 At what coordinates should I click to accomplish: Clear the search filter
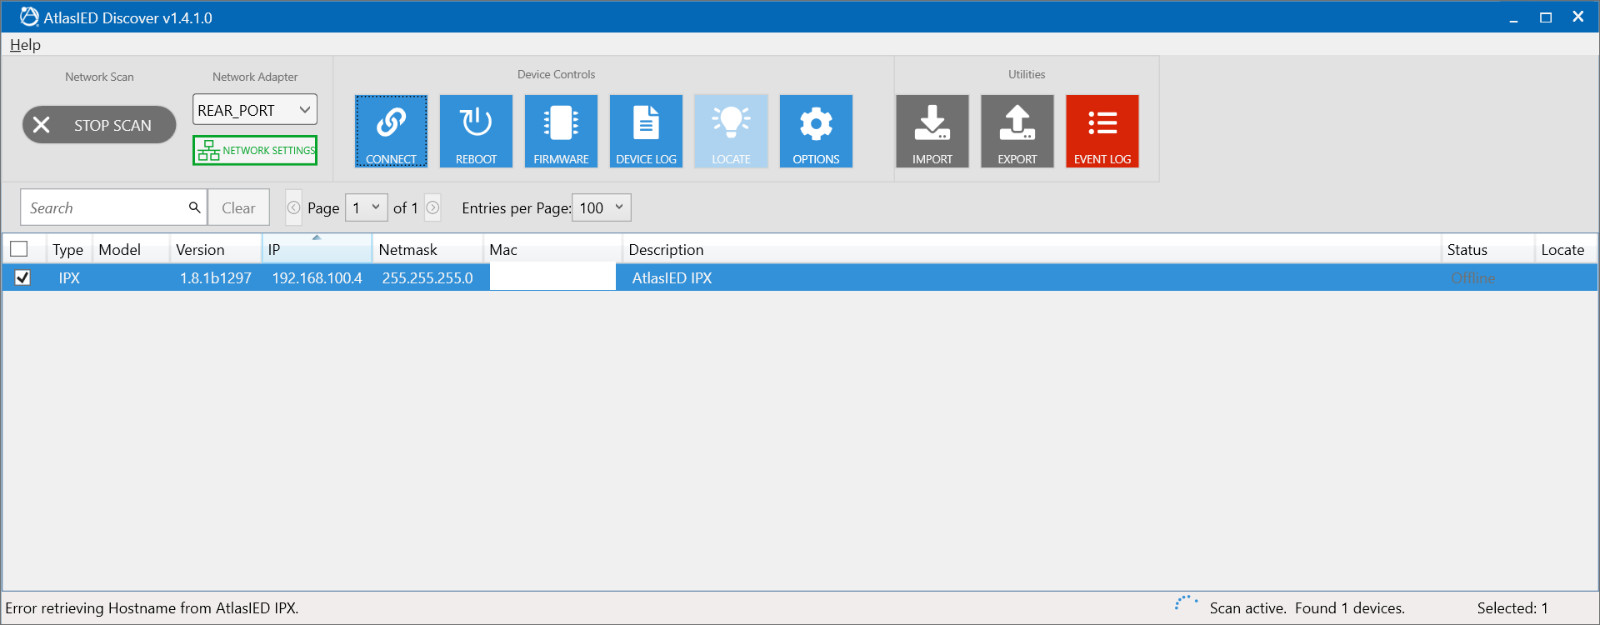coord(238,208)
